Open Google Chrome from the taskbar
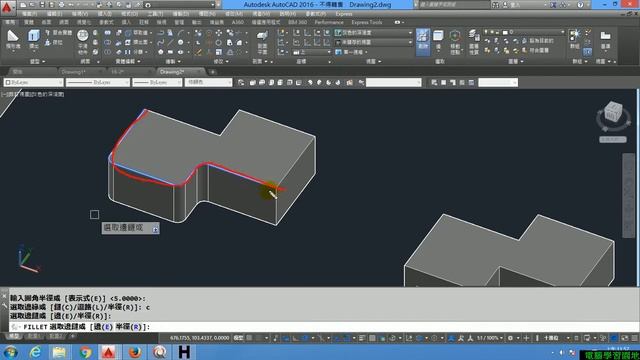Viewport: 640px width, 360px height. click(85, 352)
